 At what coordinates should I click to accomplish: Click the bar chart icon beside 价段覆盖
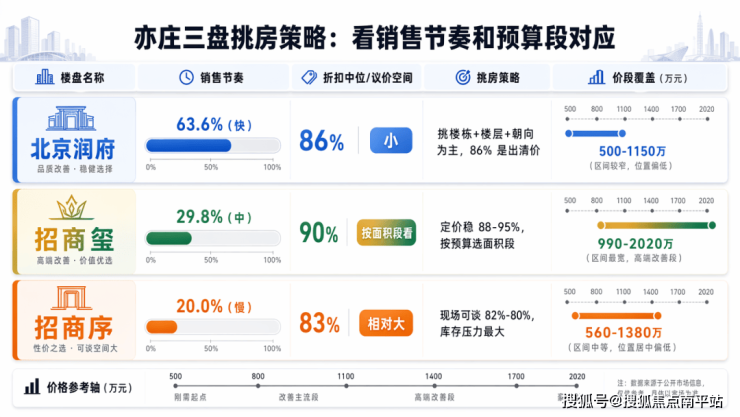[596, 77]
